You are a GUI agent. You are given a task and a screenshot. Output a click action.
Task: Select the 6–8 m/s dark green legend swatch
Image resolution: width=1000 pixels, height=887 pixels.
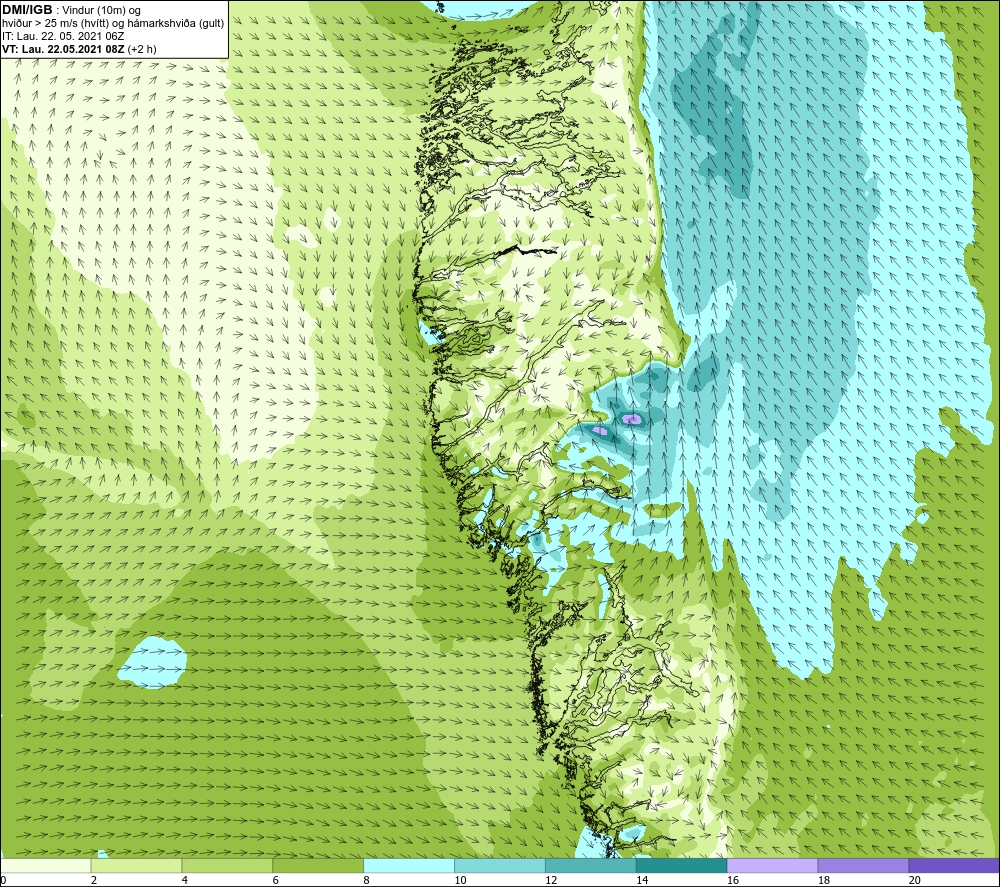coord(318,865)
